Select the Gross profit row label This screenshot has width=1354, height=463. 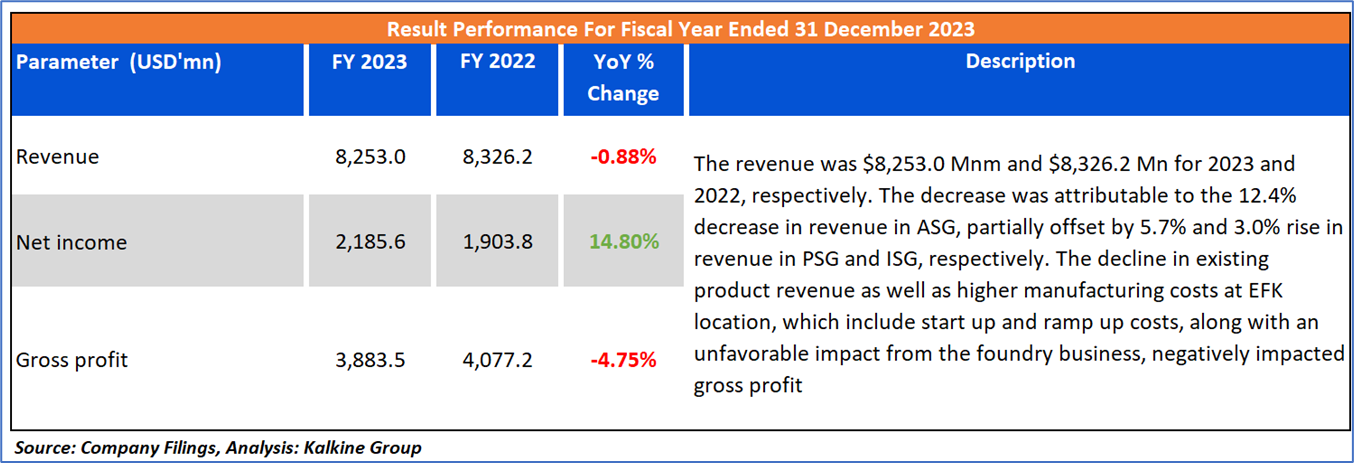pos(72,360)
